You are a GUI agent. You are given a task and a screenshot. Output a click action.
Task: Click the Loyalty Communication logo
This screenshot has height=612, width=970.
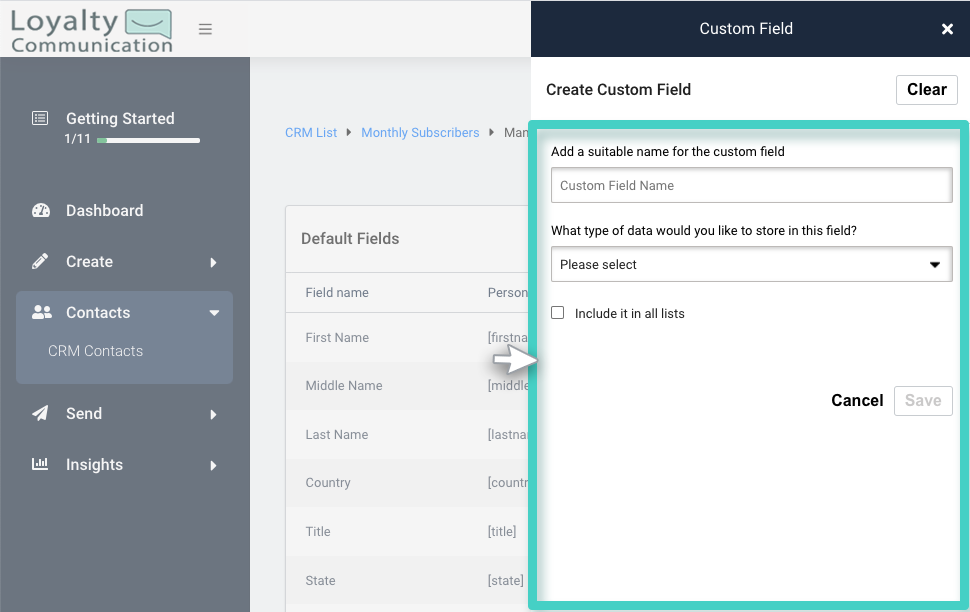click(x=90, y=29)
